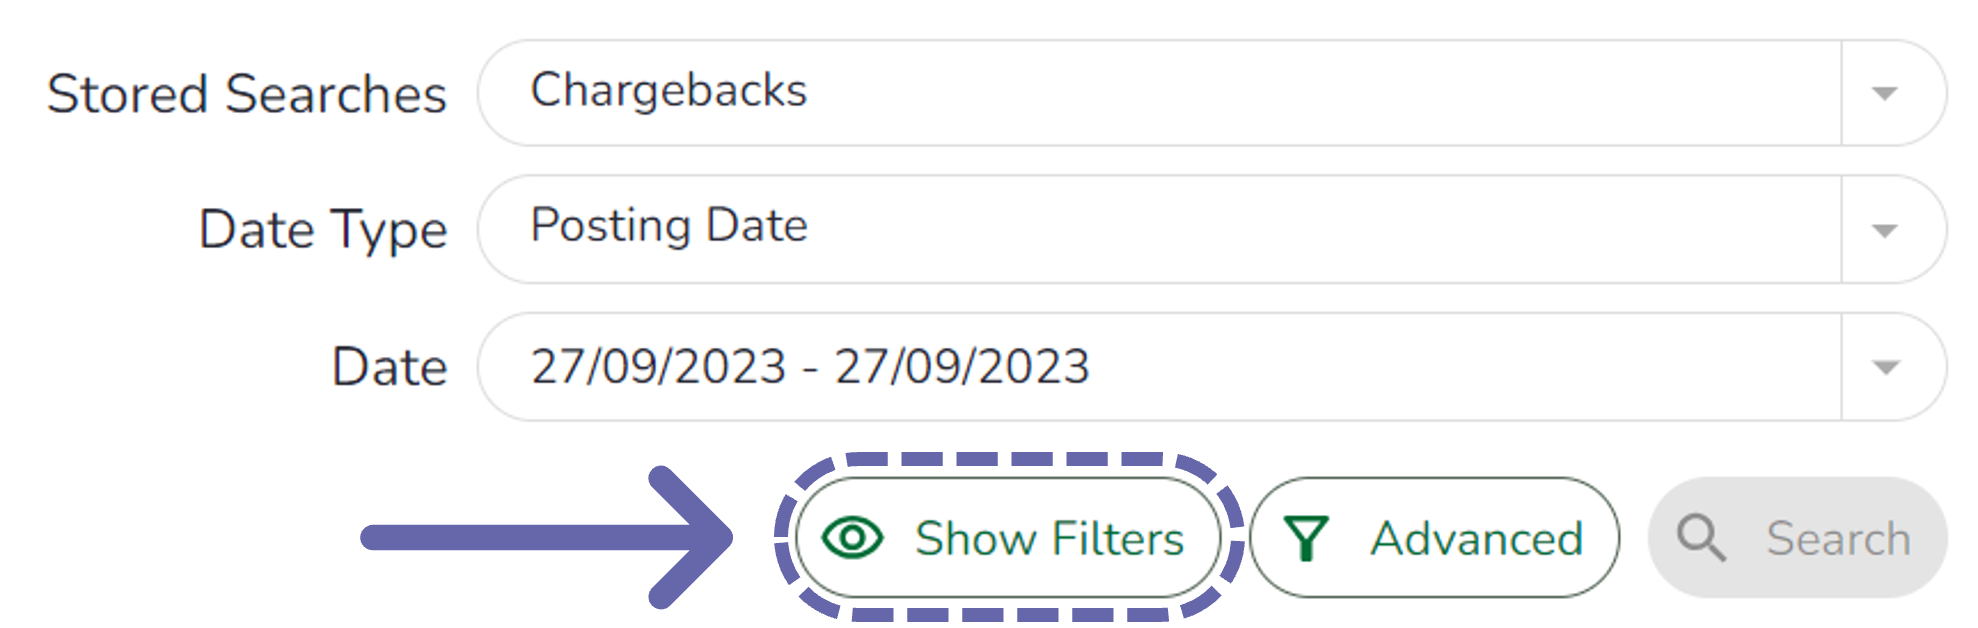Click the Date field label
Viewport: 1978px width, 628px height.
pyautogui.click(x=389, y=366)
